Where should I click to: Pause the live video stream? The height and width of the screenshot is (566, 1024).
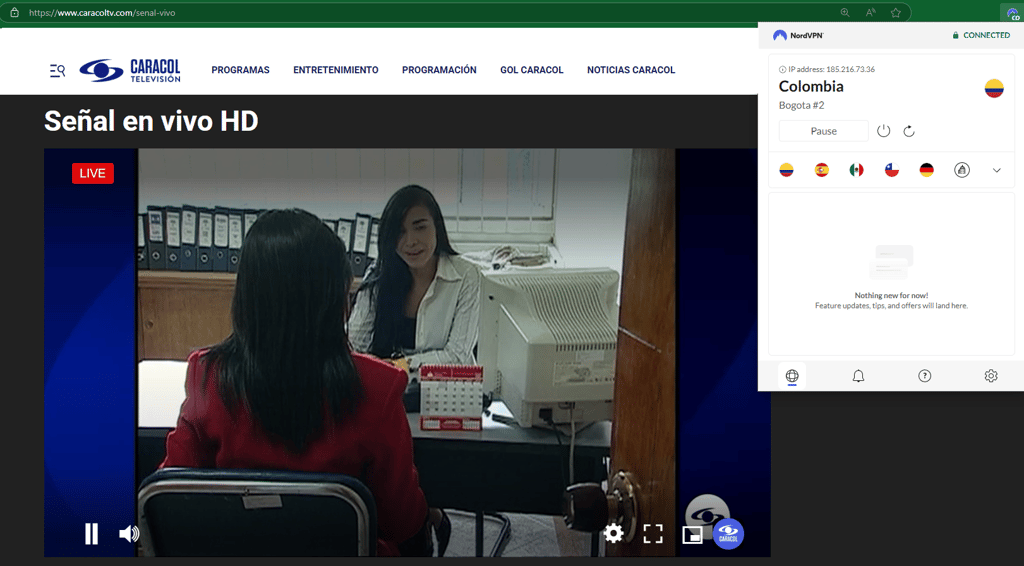[91, 534]
